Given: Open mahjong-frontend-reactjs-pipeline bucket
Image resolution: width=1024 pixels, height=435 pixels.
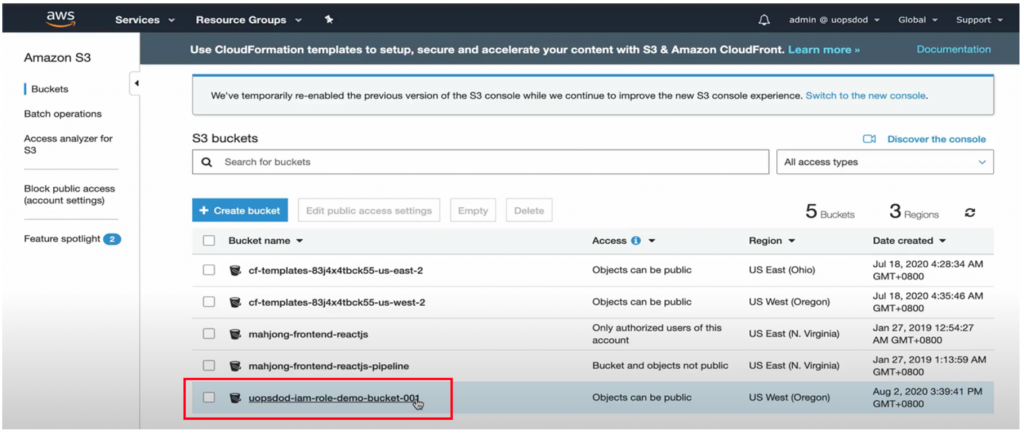Looking at the screenshot, I should pyautogui.click(x=329, y=365).
